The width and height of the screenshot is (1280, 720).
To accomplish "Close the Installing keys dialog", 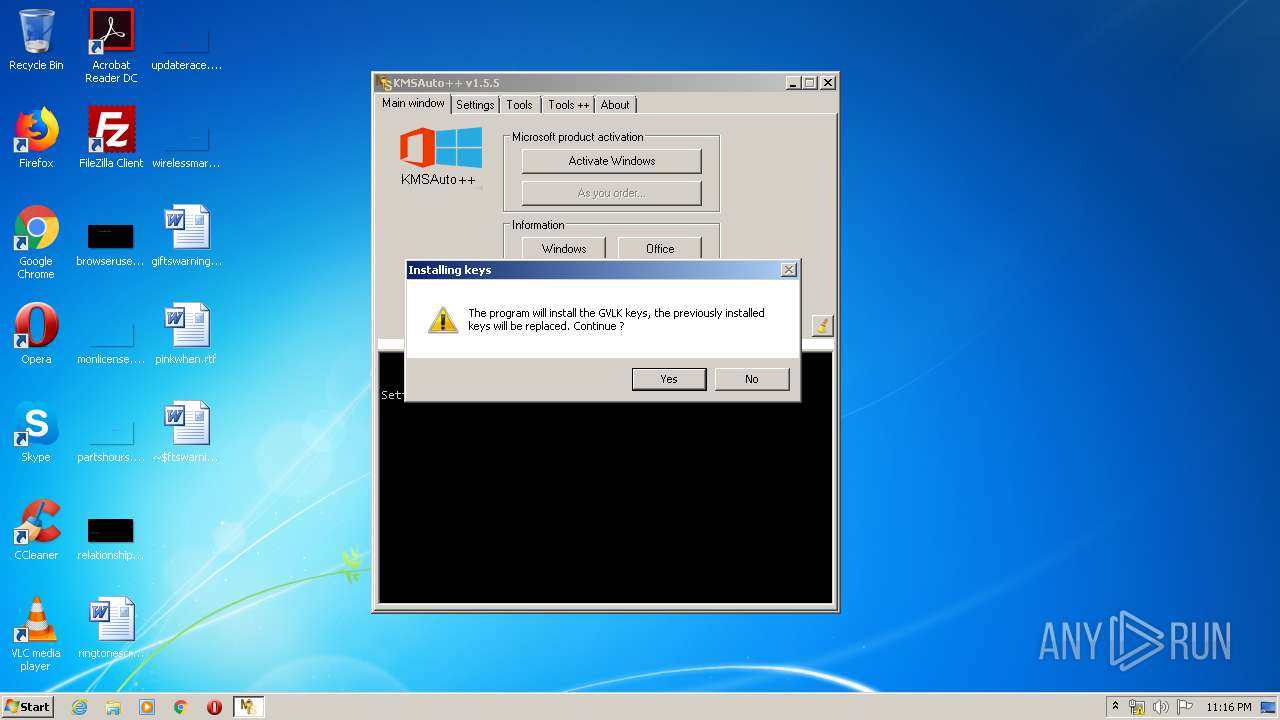I will [x=788, y=270].
